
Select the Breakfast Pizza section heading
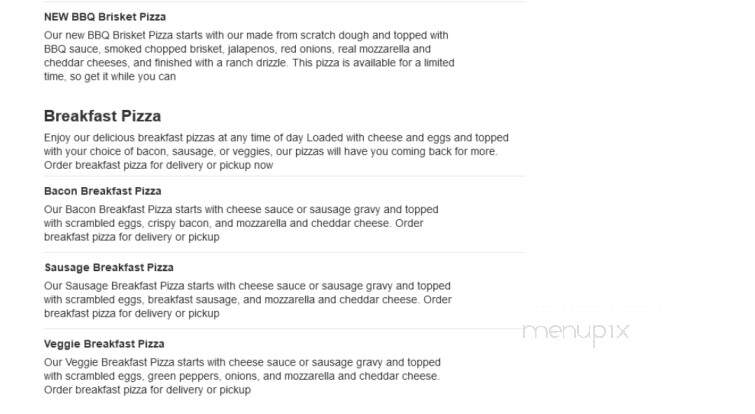coord(102,116)
